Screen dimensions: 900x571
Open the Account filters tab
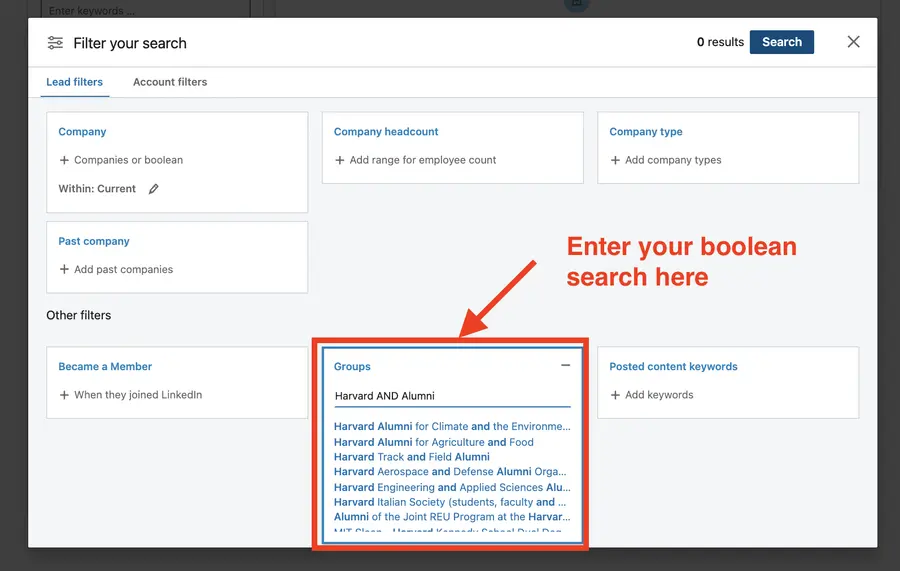coord(170,82)
